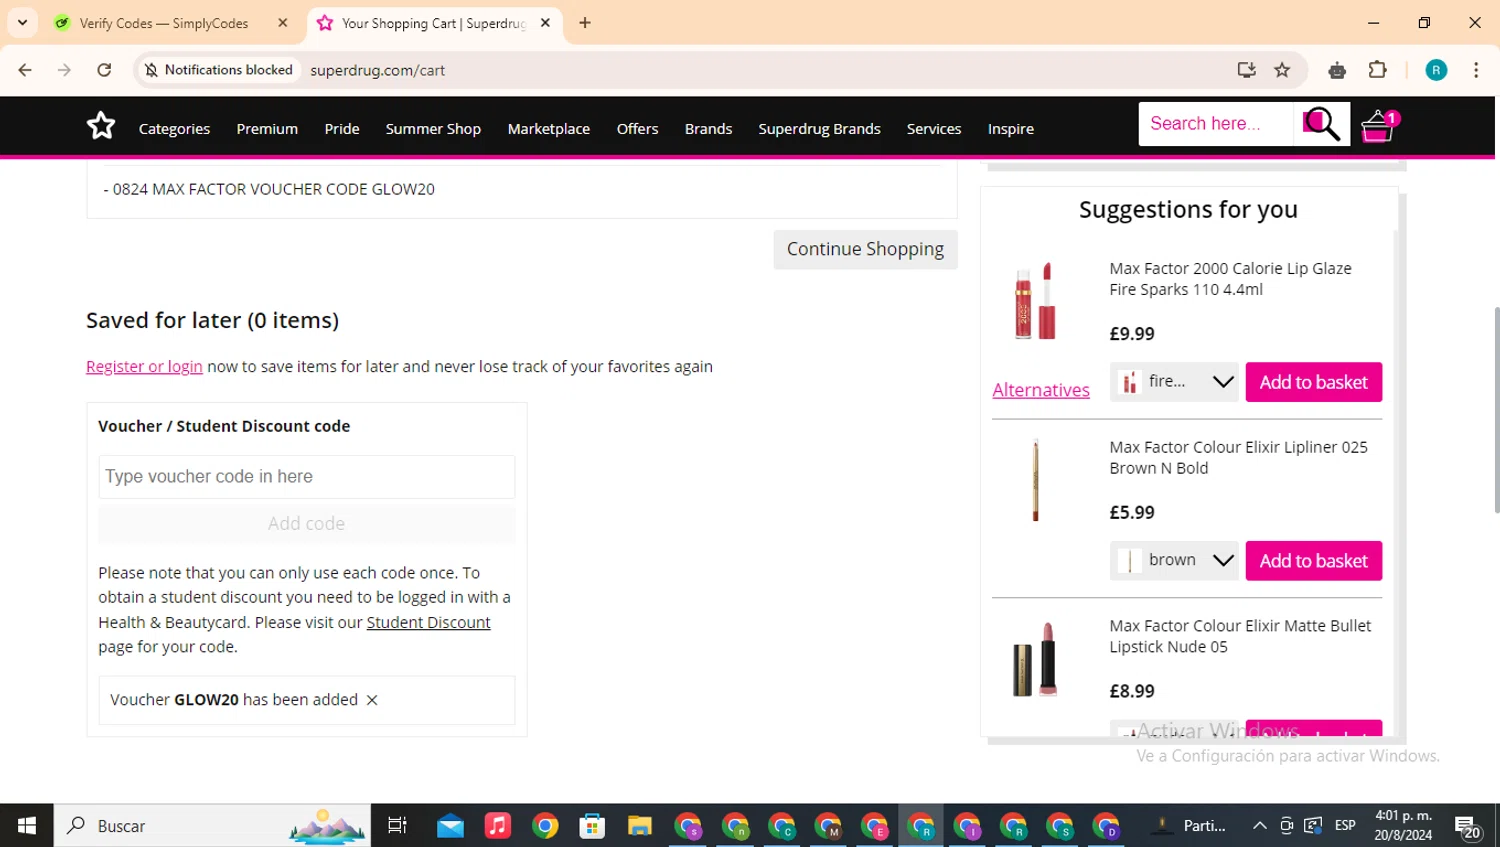Click the browser forward arrow

tap(64, 70)
